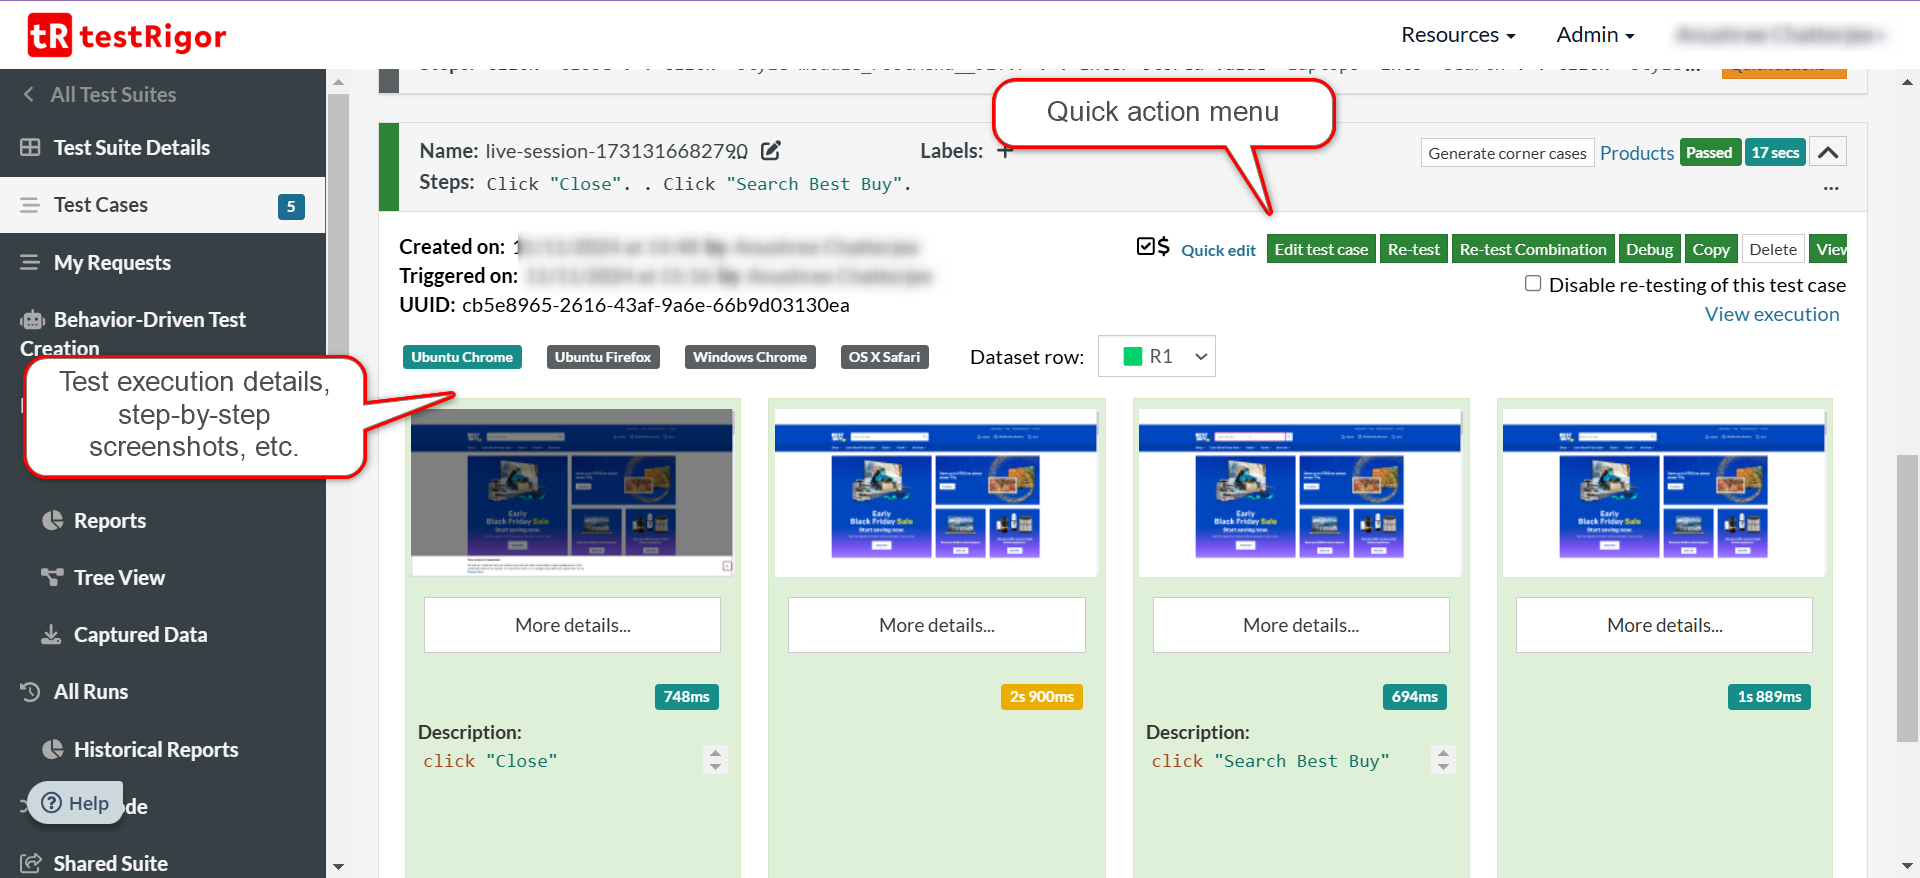Click the Reports pie chart icon
This screenshot has height=878, width=1920.
tap(52, 520)
